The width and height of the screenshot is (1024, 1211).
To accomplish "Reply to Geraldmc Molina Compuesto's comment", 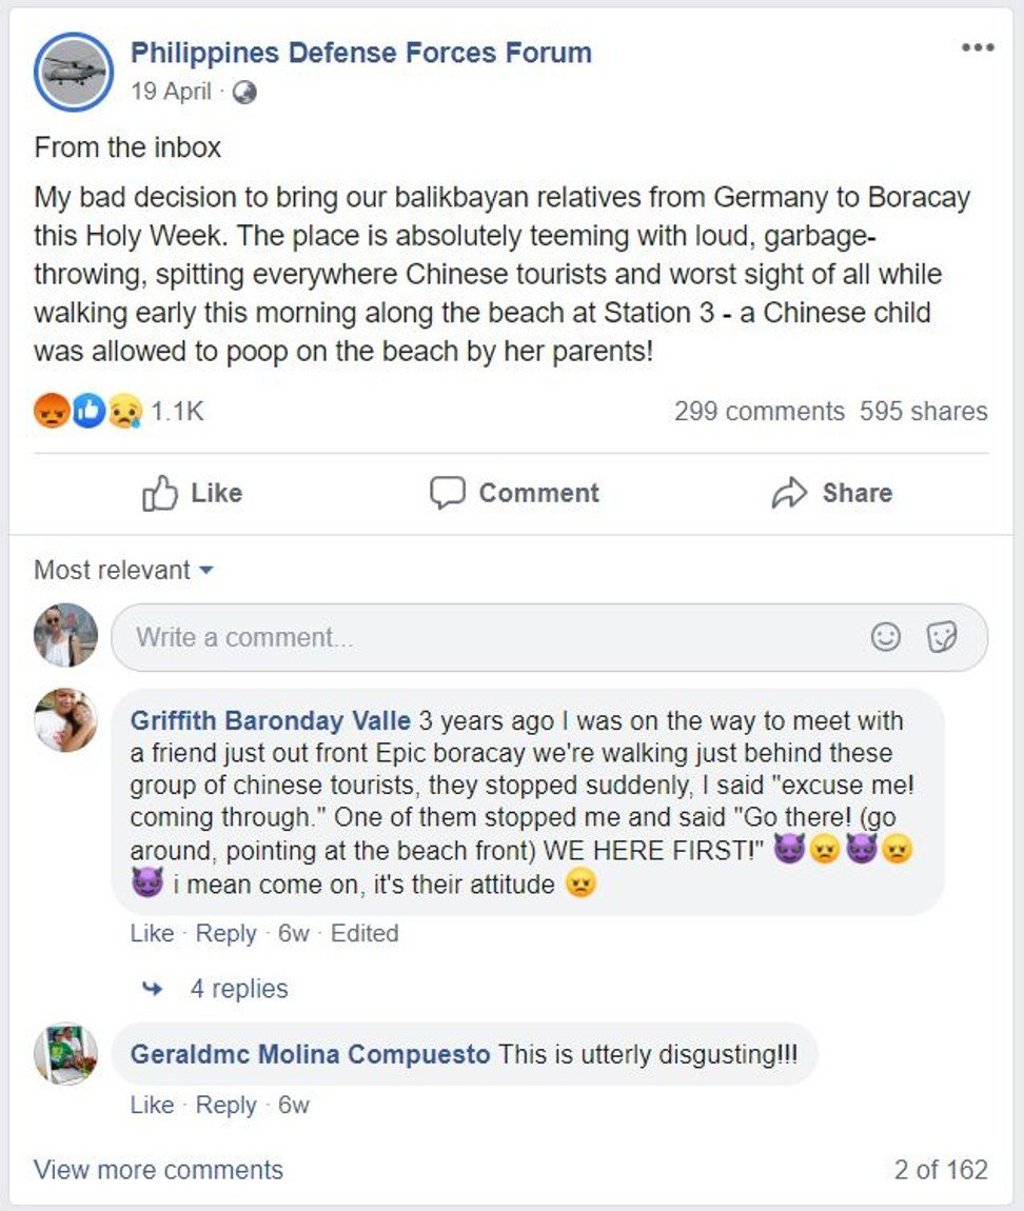I will [x=227, y=1105].
